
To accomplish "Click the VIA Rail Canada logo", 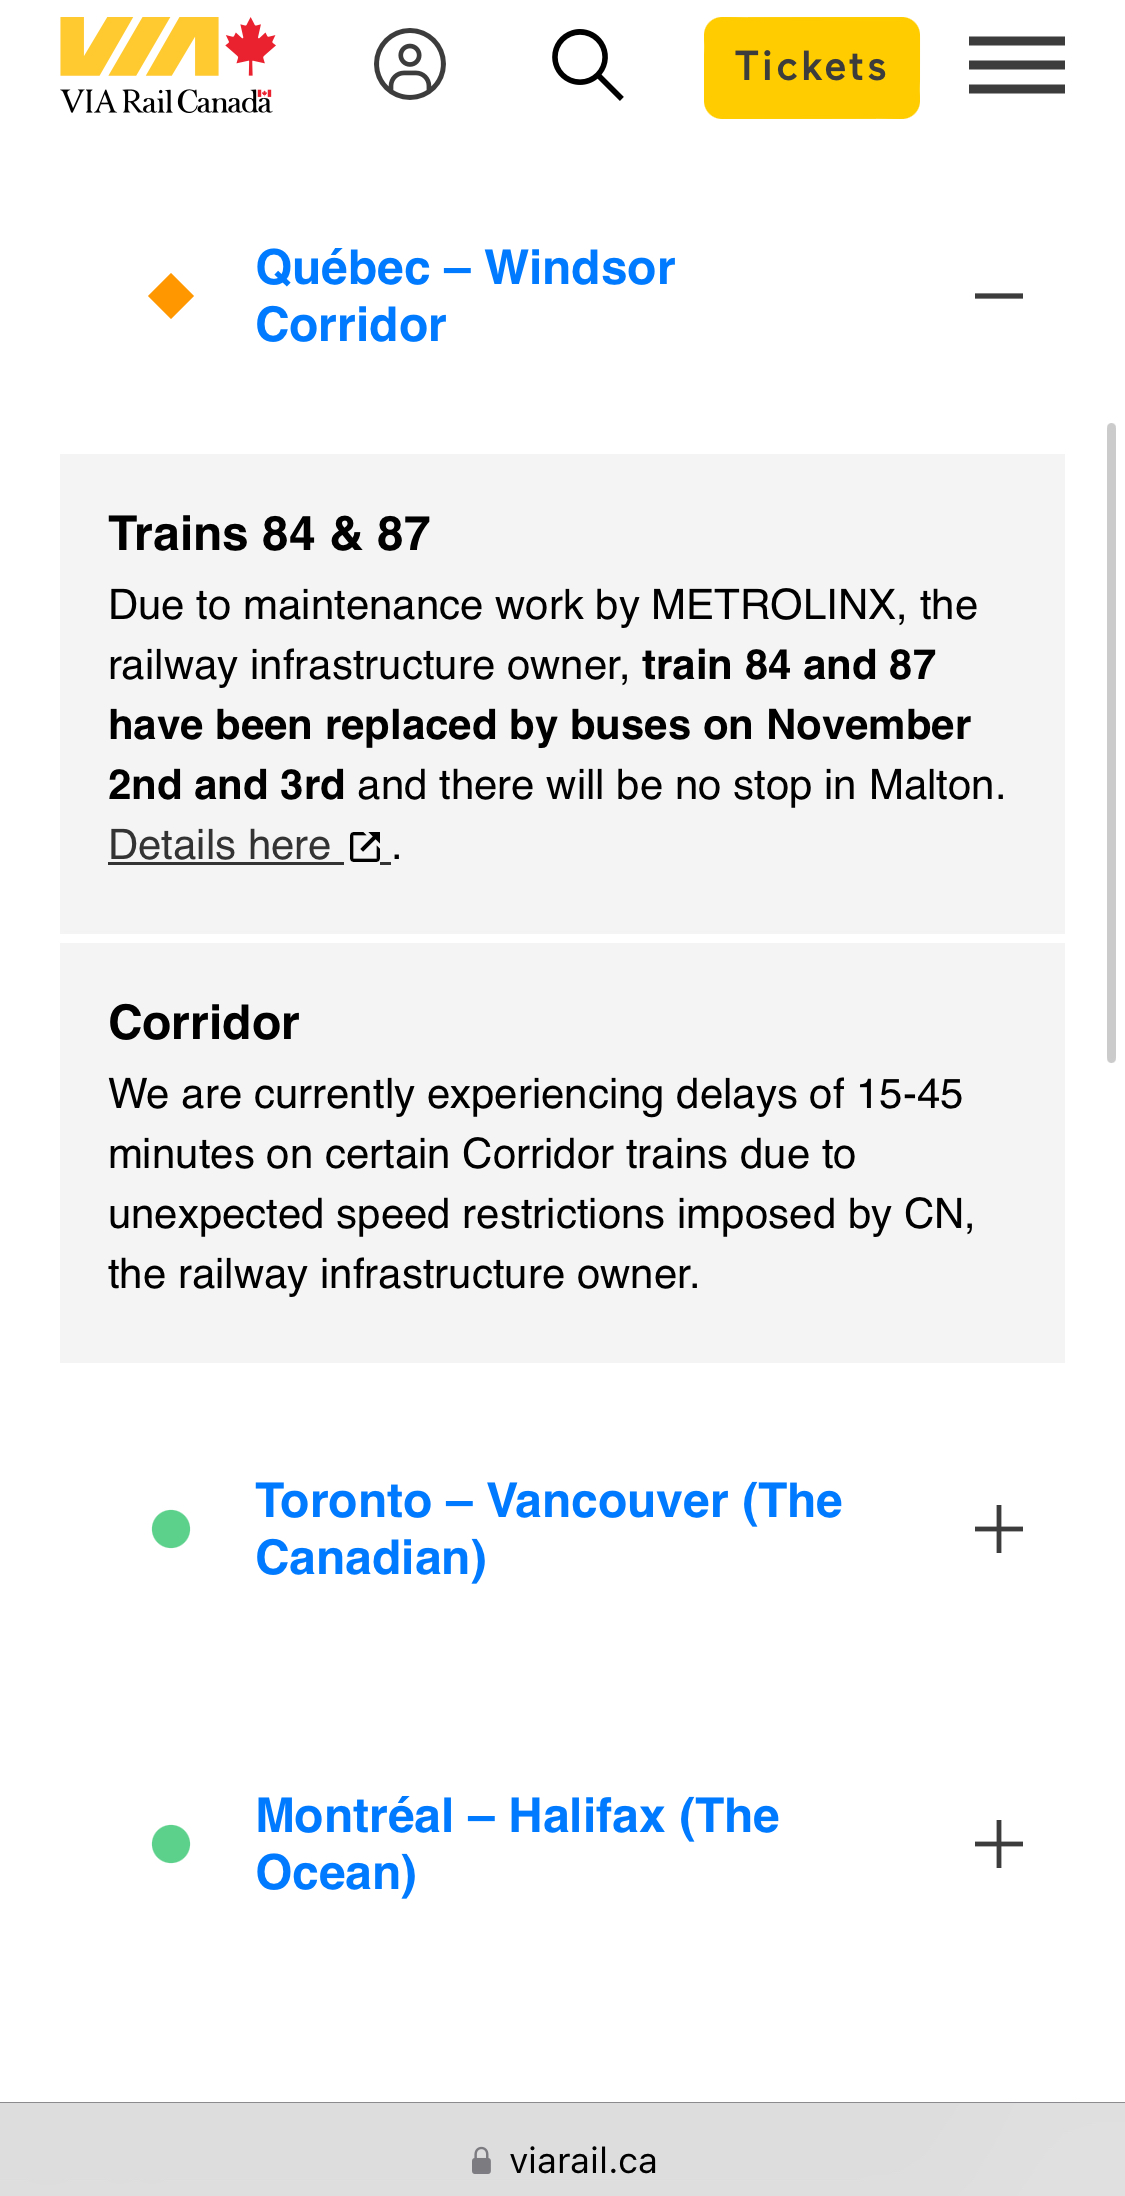I will [167, 66].
